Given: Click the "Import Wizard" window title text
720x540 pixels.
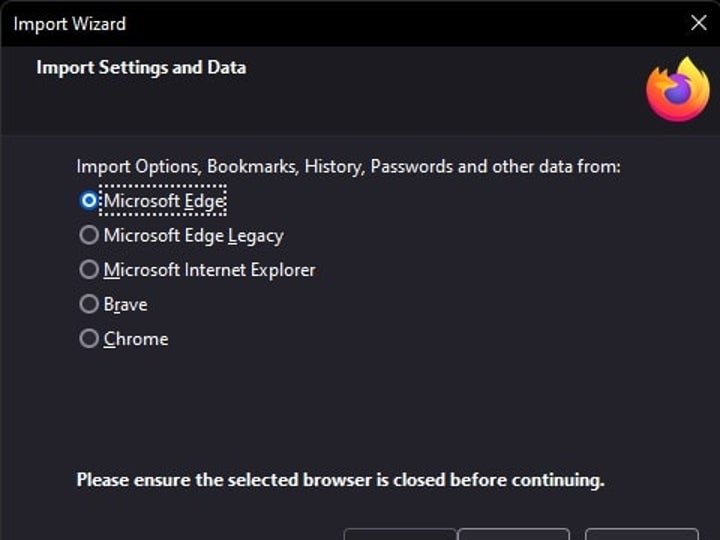Looking at the screenshot, I should 70,23.
